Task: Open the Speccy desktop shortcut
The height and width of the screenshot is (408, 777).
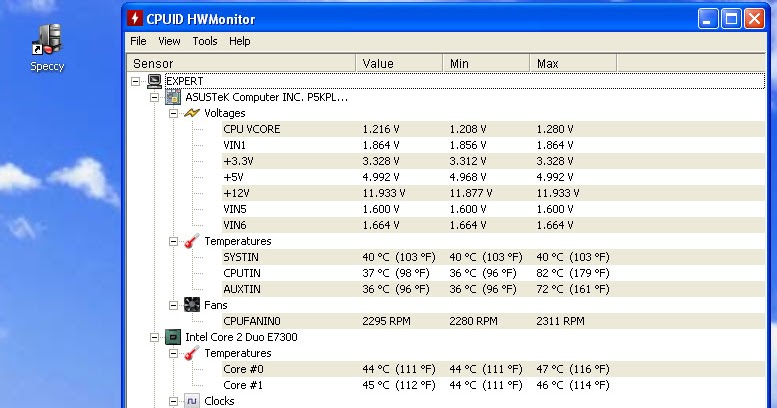Action: (47, 48)
